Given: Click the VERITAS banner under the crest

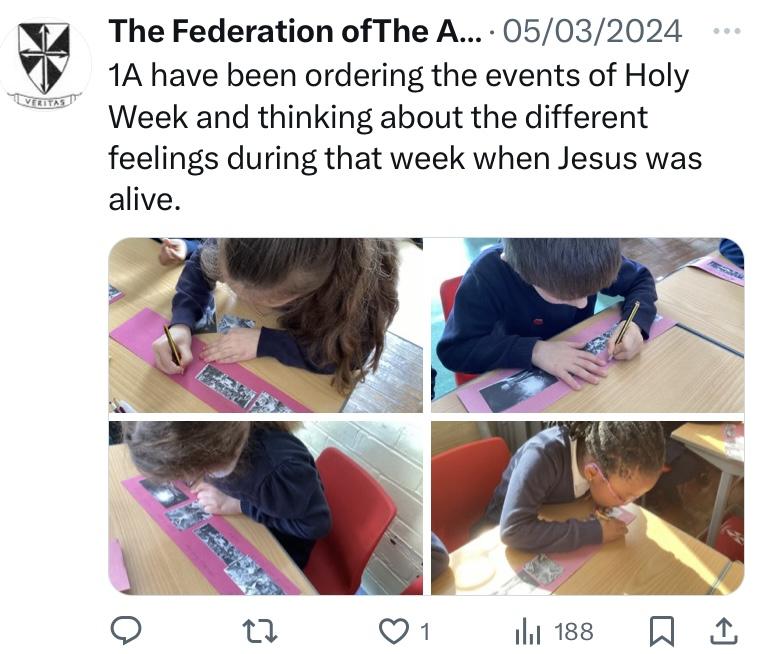Looking at the screenshot, I should coord(44,99).
